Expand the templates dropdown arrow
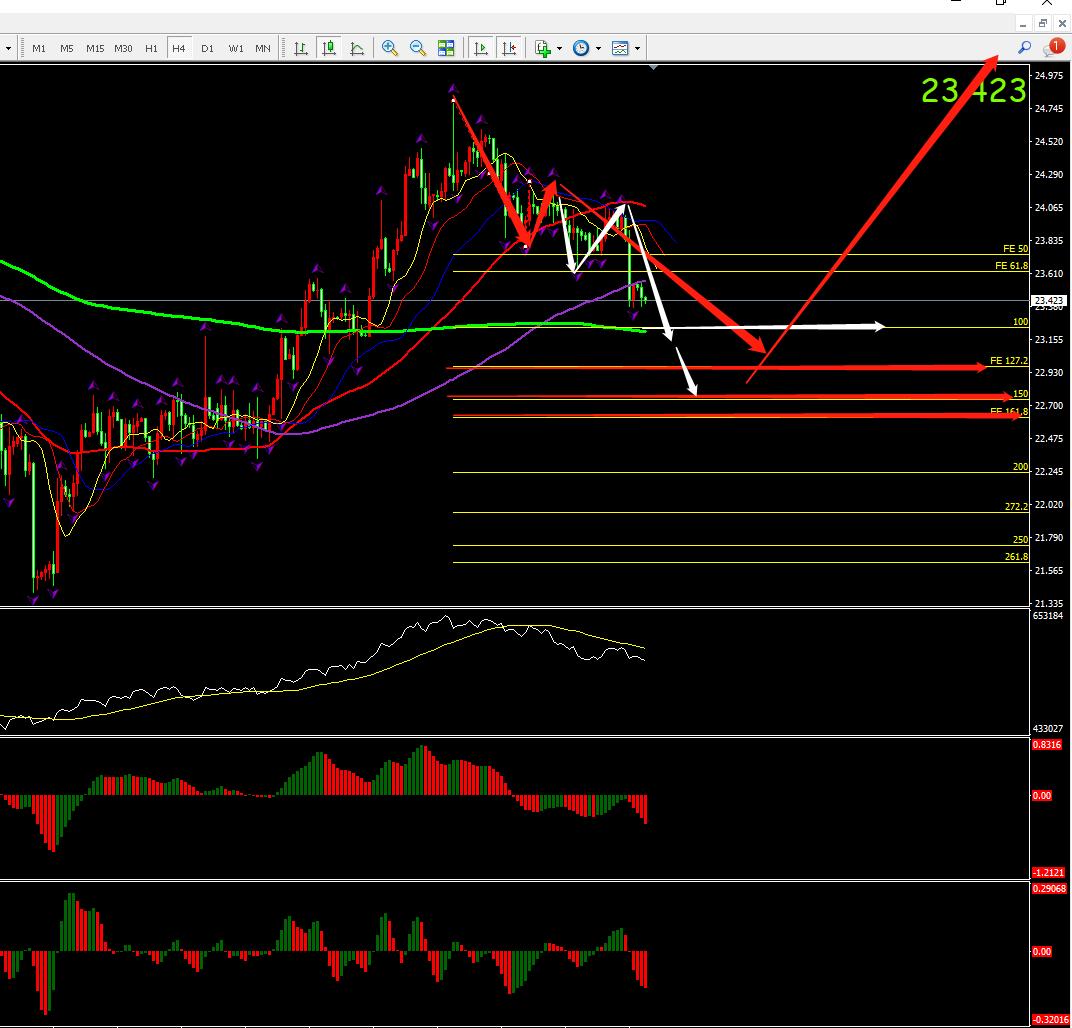This screenshot has height=1028, width=1072. (637, 48)
